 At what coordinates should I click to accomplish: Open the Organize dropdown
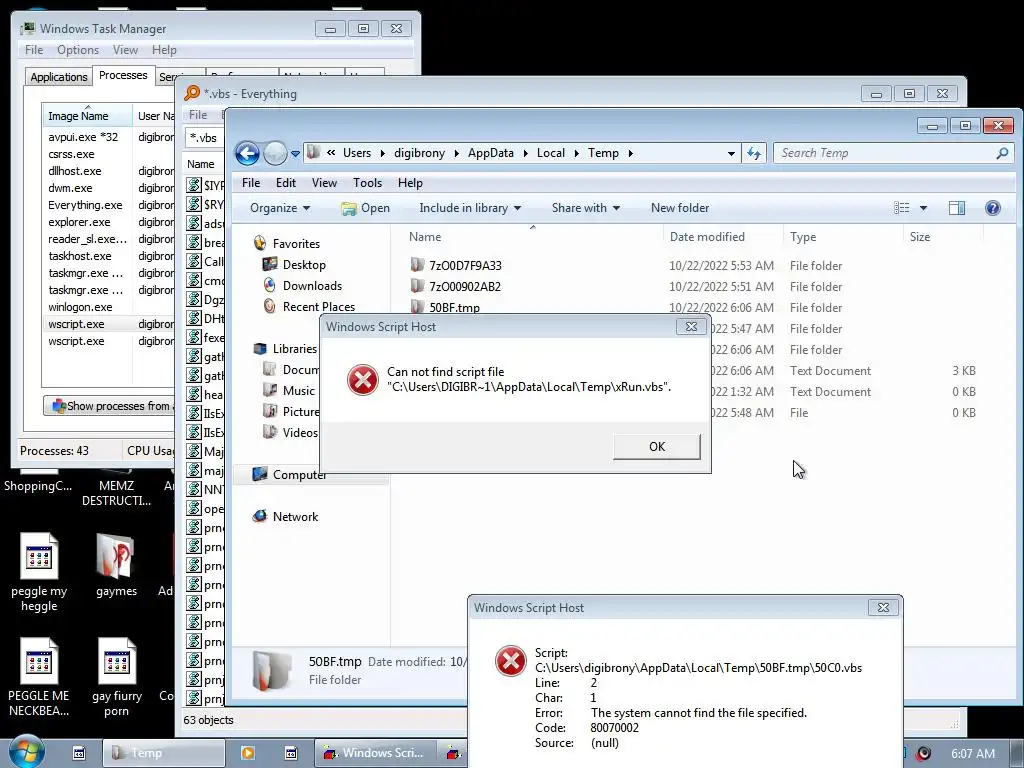[x=280, y=208]
